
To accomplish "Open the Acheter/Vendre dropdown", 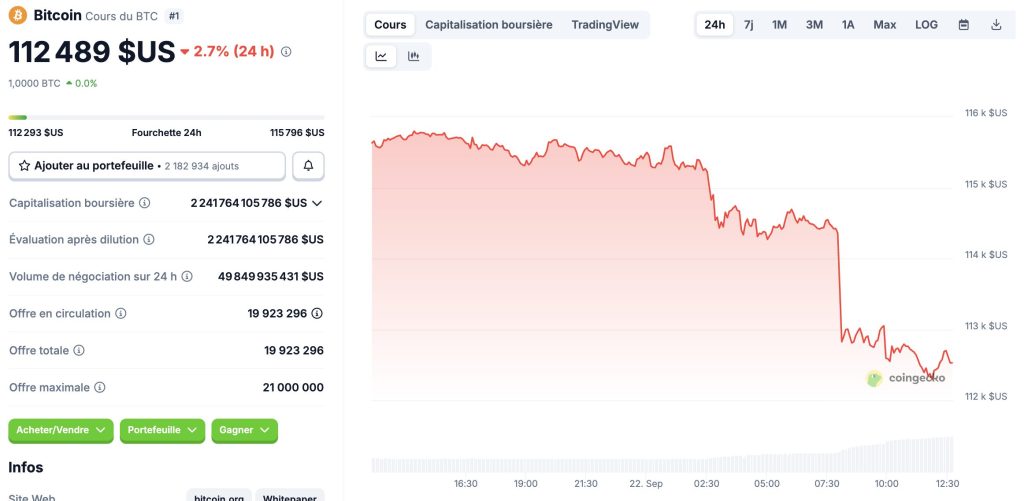I will pyautogui.click(x=61, y=430).
